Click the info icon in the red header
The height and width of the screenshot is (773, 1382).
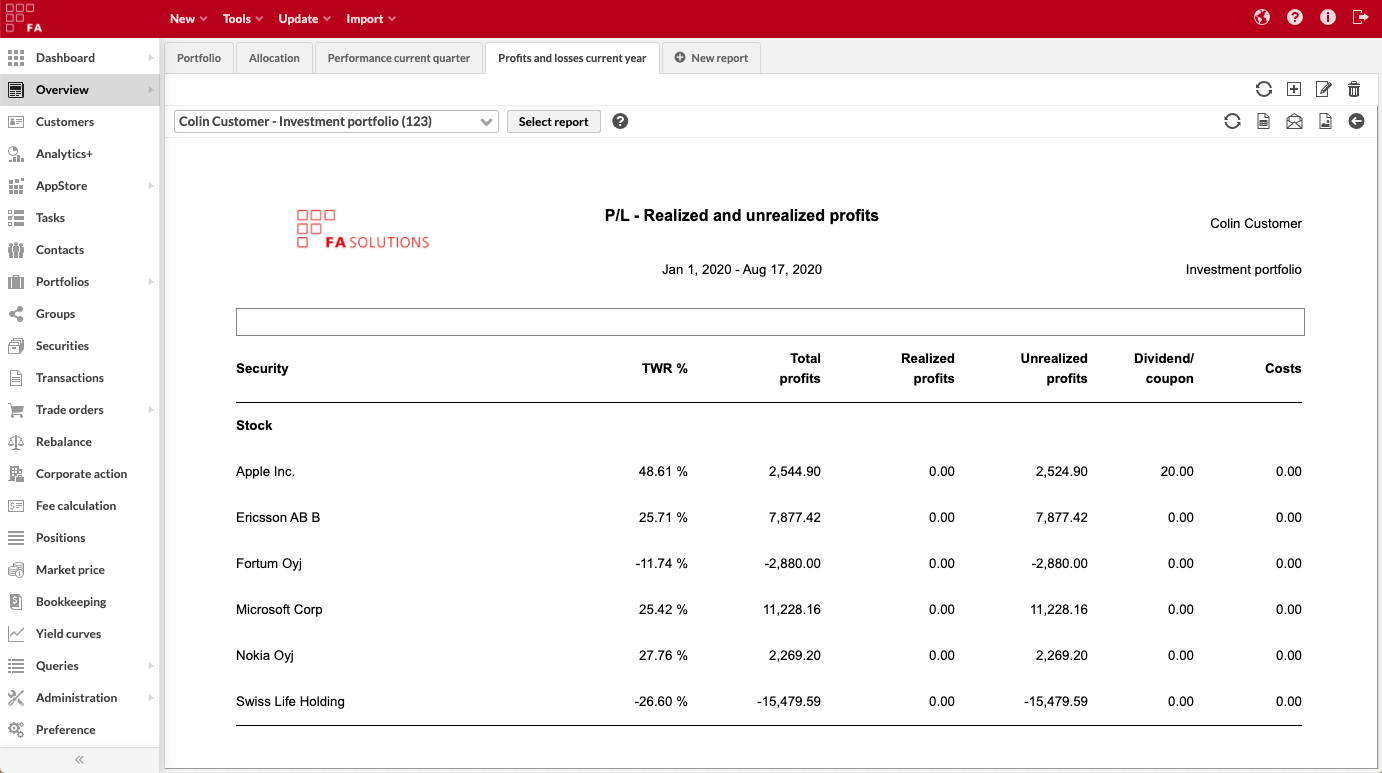click(x=1328, y=18)
